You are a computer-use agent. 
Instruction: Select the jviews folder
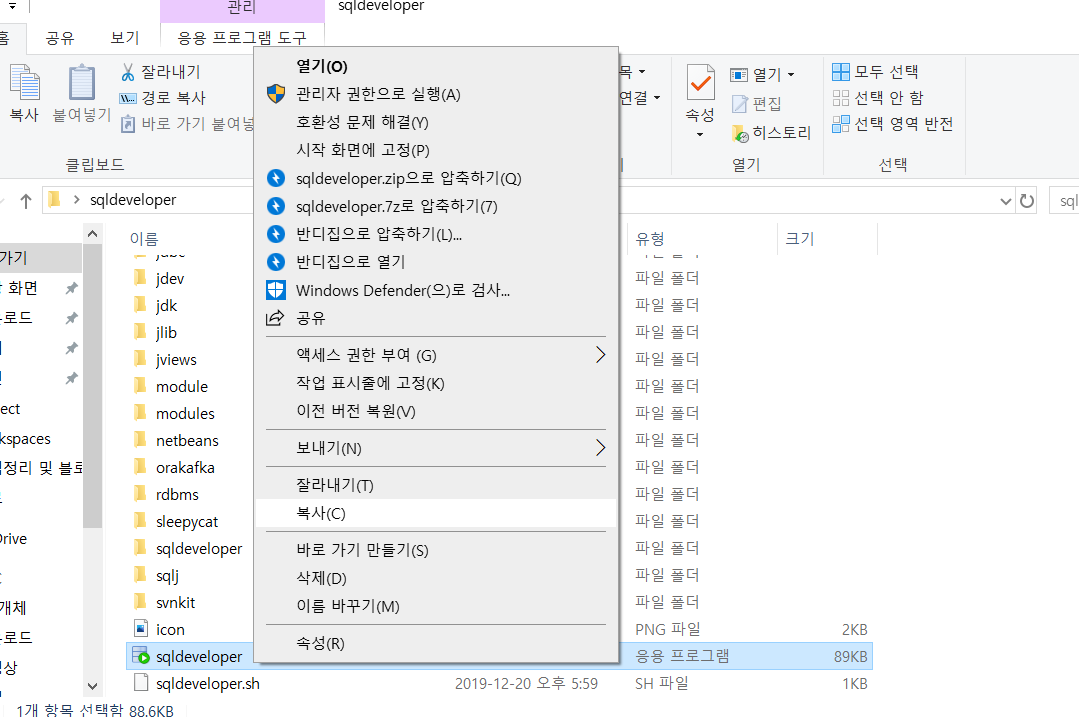click(x=175, y=359)
